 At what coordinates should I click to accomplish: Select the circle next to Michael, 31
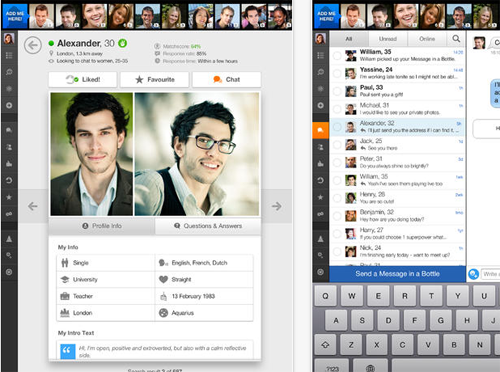[337, 109]
